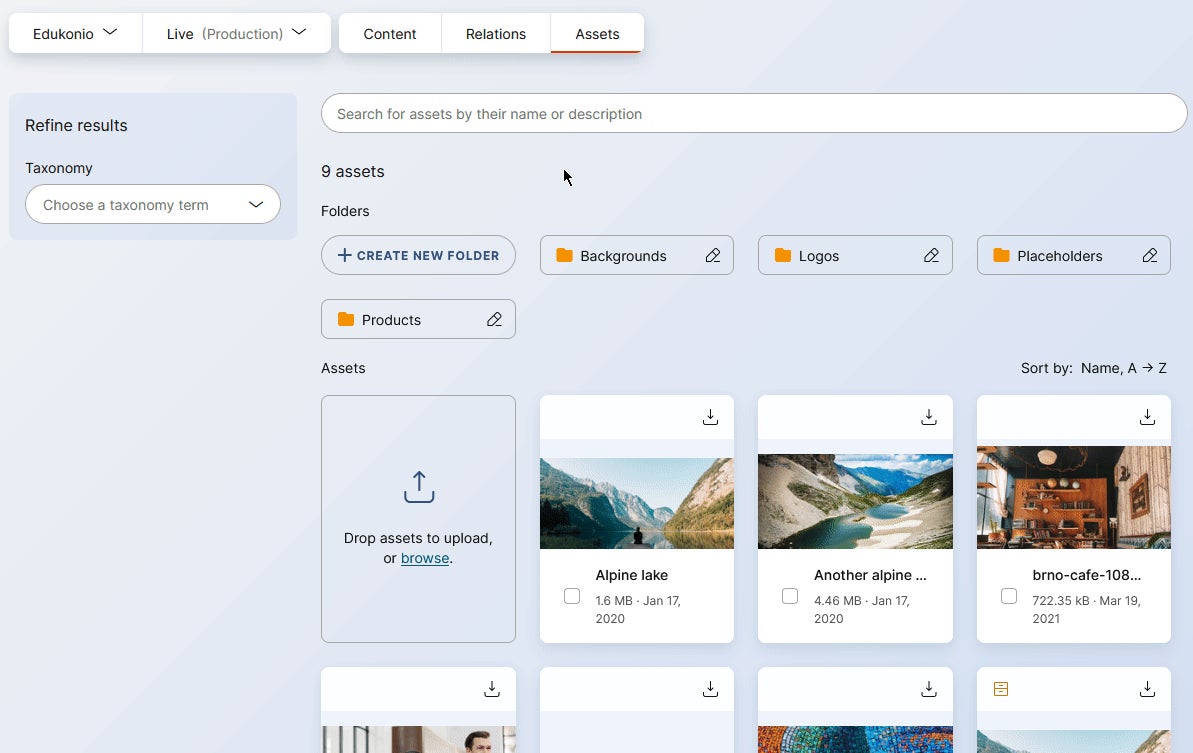Download the Alpine lake asset
The width and height of the screenshot is (1193, 753).
[710, 417]
